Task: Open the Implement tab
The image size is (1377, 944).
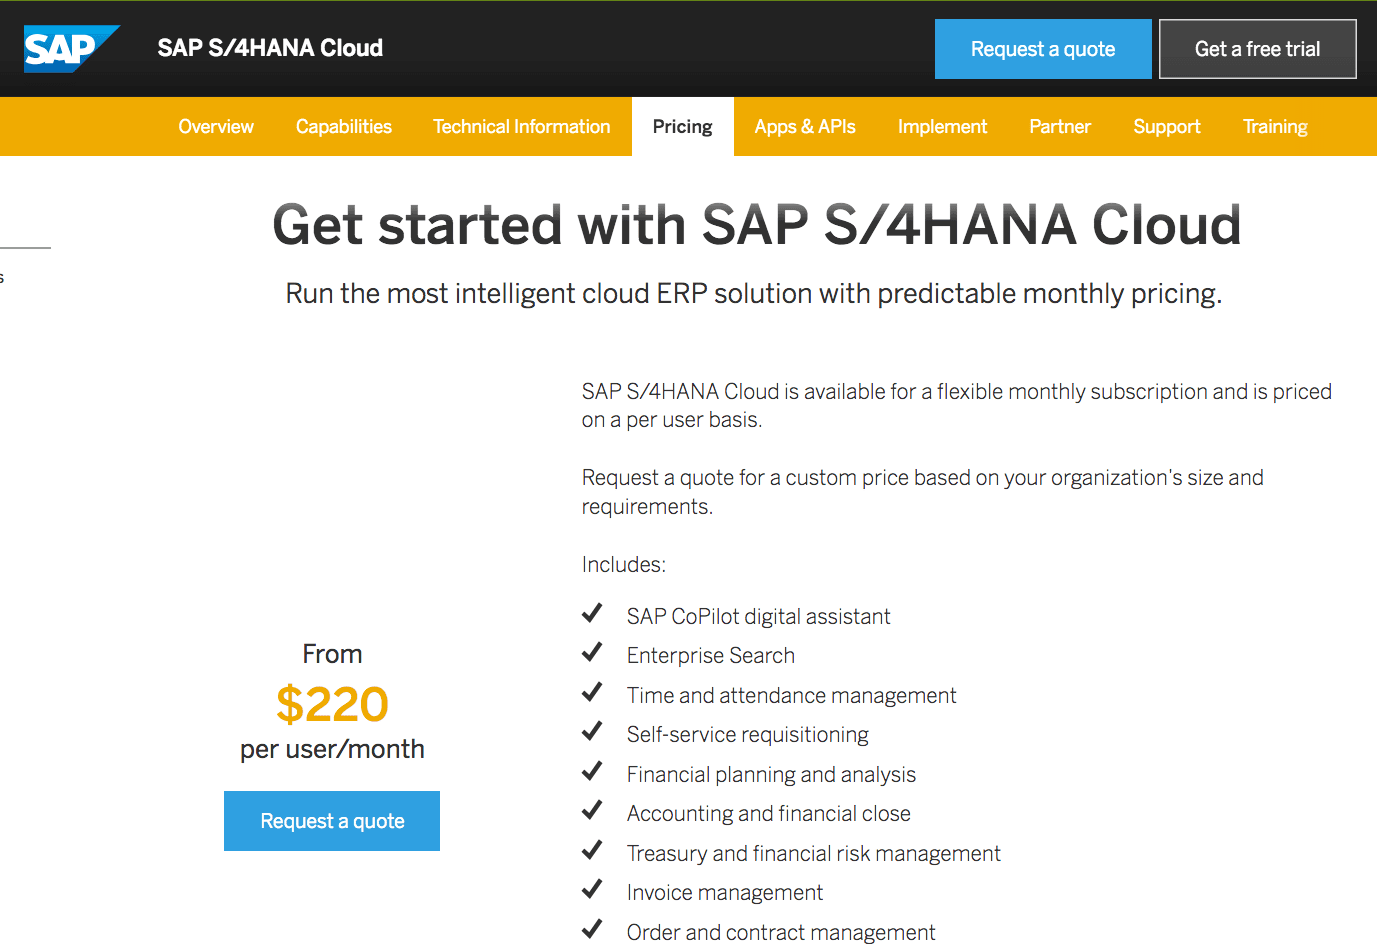Action: [942, 127]
